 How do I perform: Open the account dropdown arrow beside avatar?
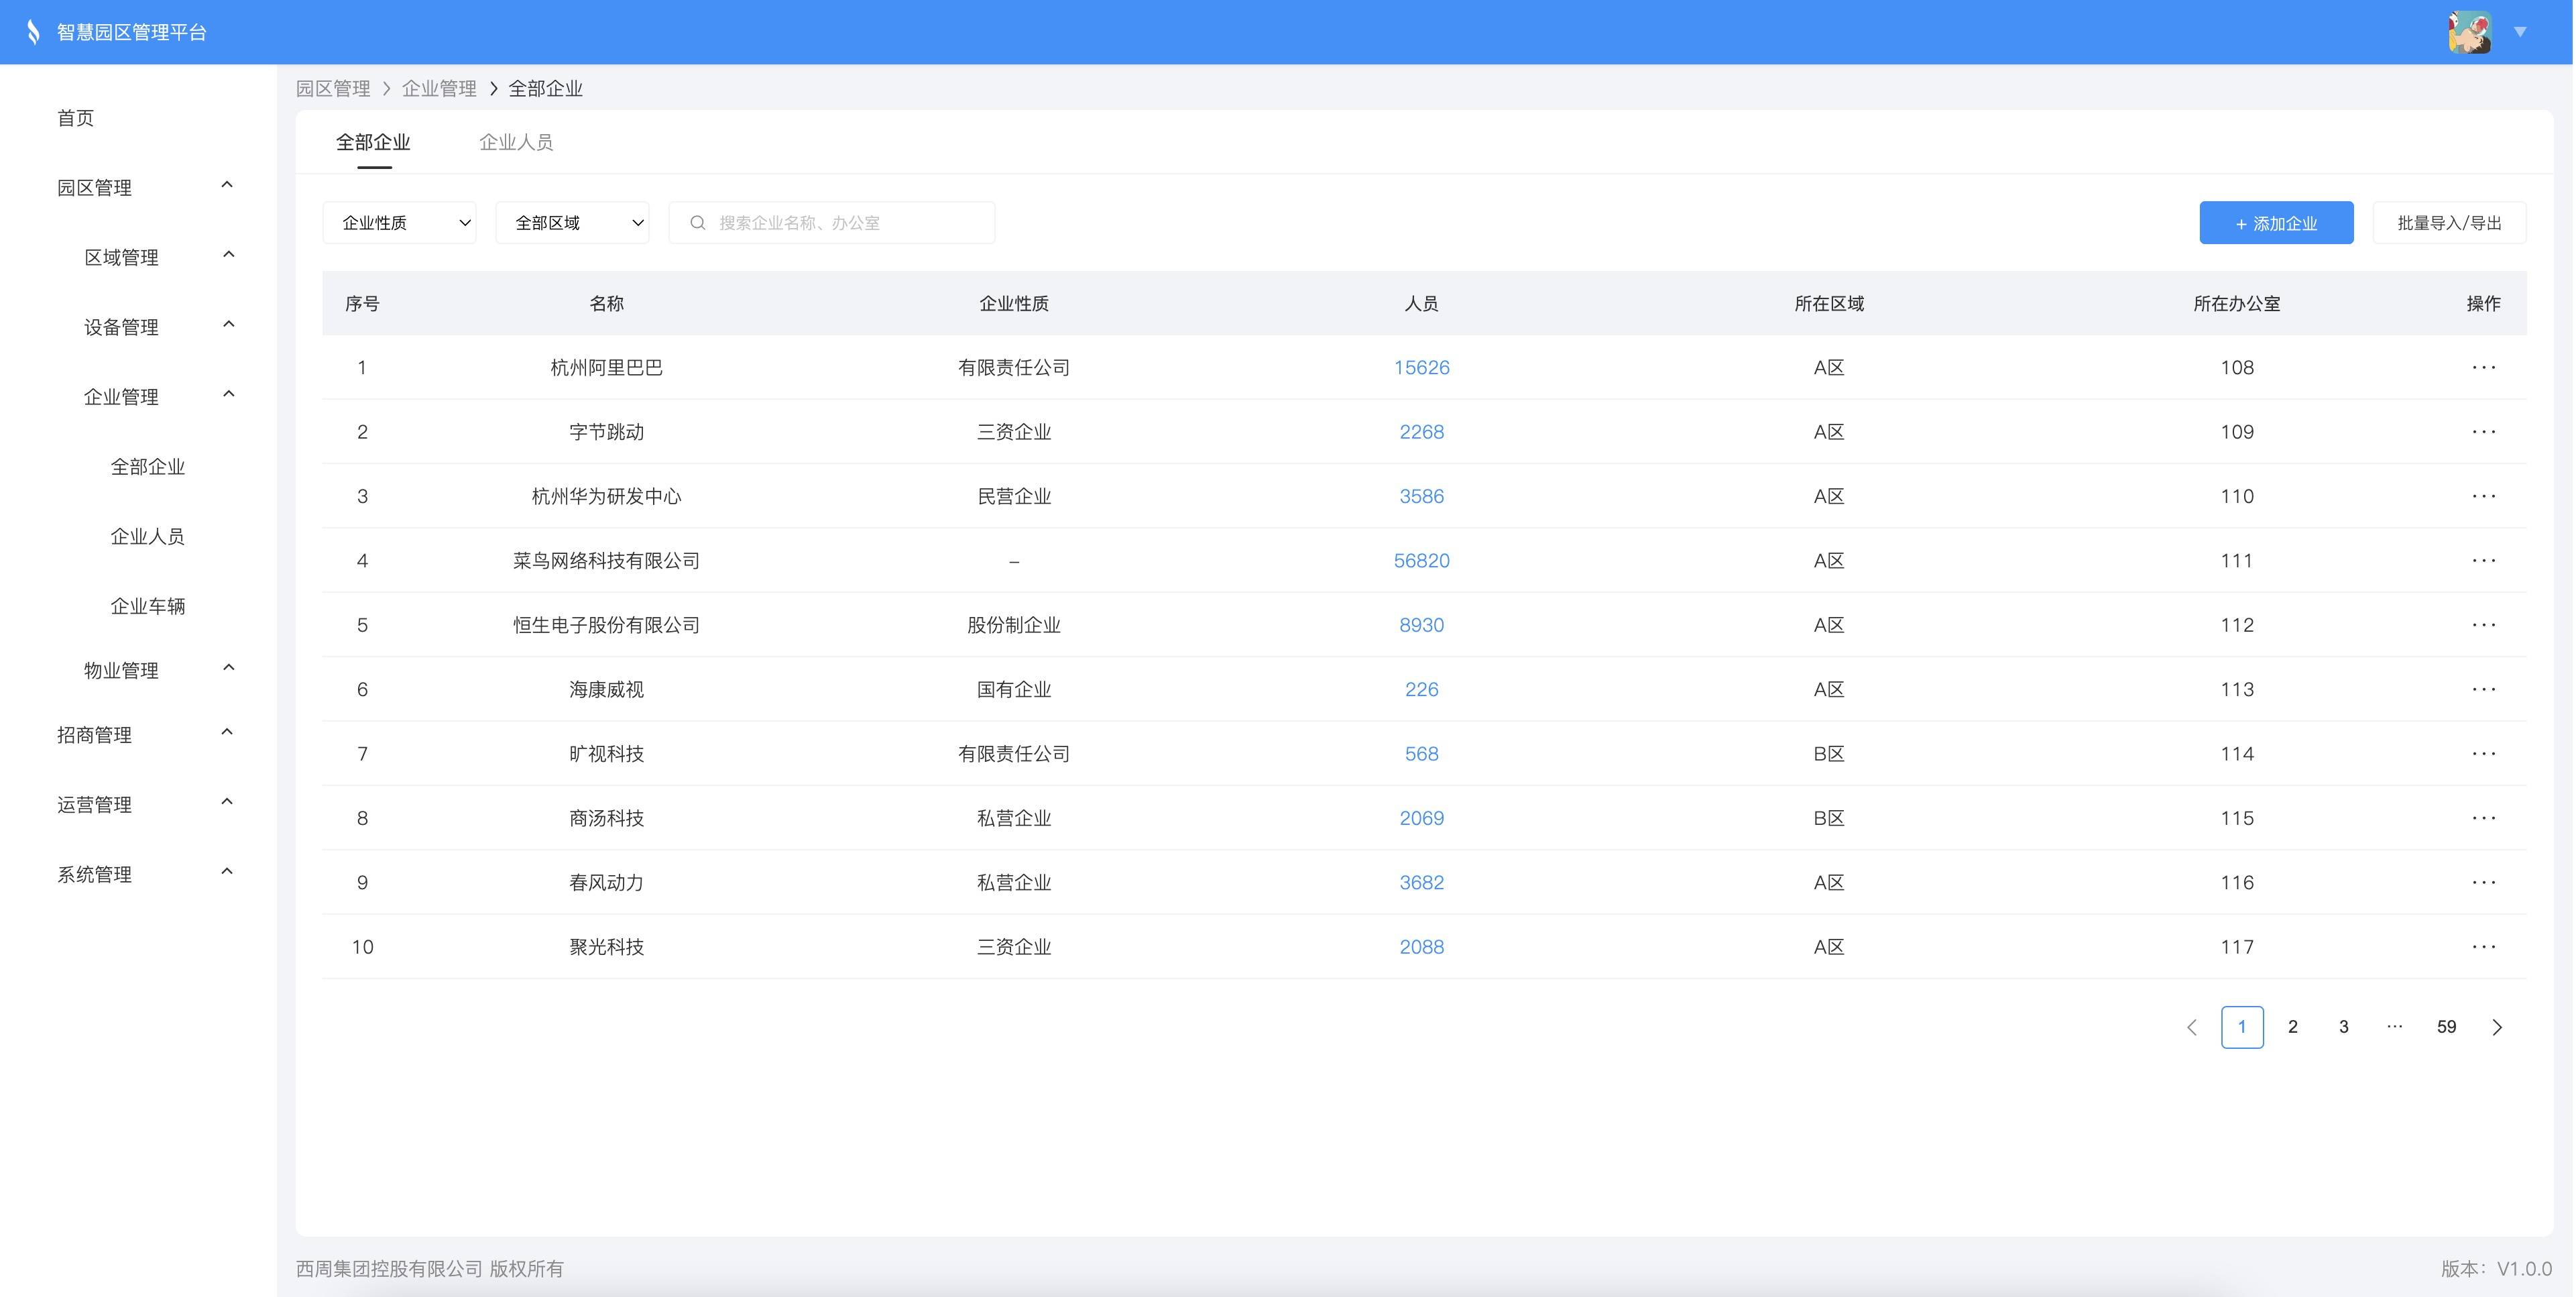click(x=2521, y=32)
